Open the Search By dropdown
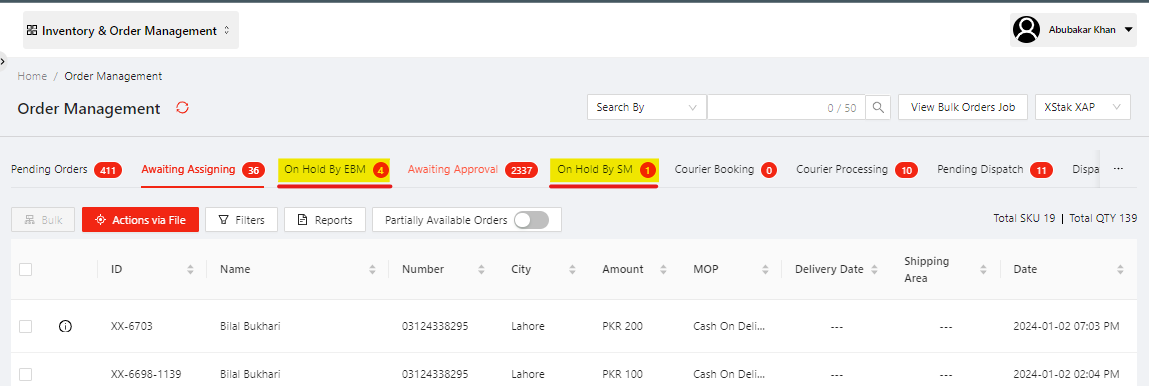 pyautogui.click(x=646, y=107)
